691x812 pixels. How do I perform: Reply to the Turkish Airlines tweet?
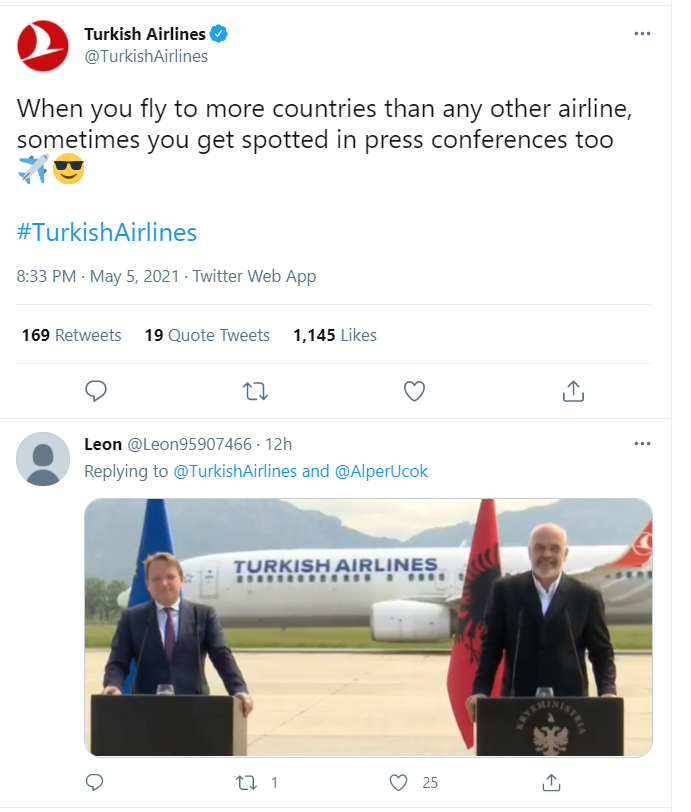(96, 390)
